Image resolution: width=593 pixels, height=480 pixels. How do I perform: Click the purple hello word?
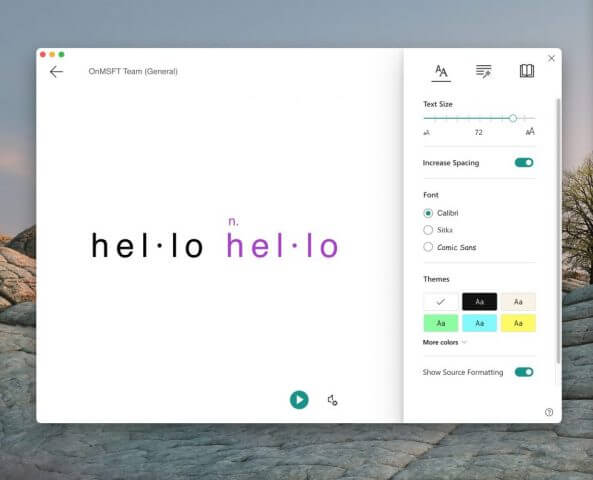point(282,246)
